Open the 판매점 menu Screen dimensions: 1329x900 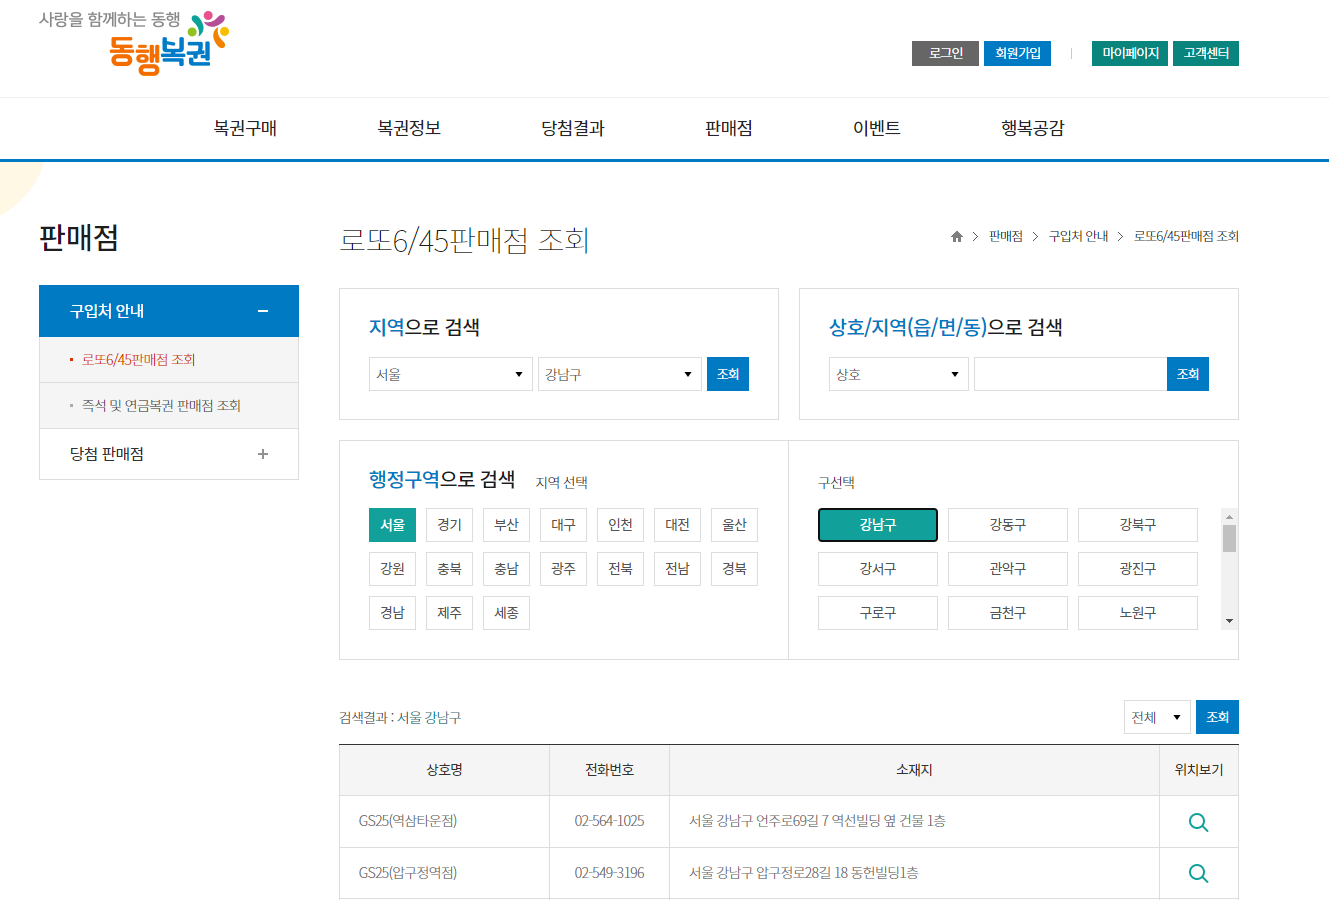coord(729,128)
